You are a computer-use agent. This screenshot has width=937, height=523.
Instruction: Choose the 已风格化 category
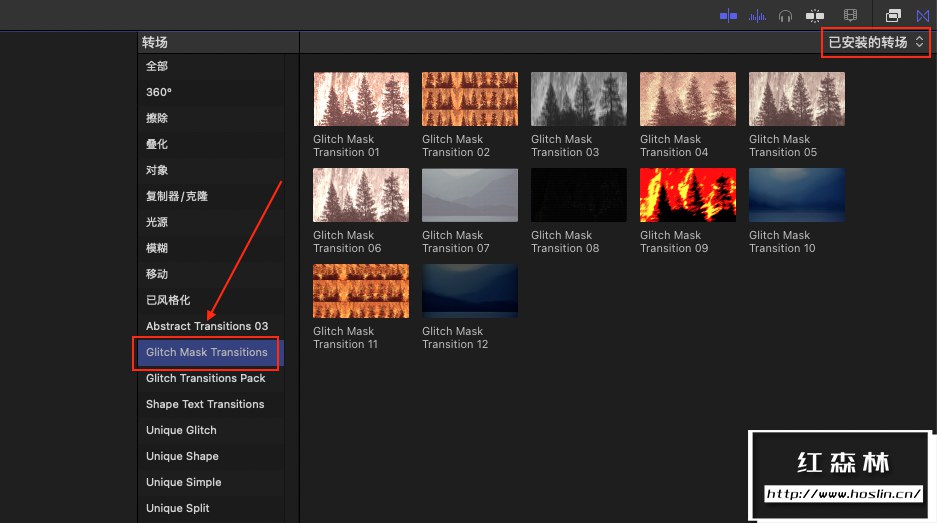pos(212,300)
